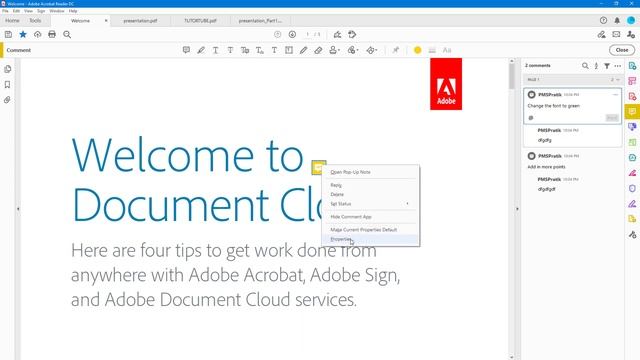Open the Stamp tool dropdown

335,50
